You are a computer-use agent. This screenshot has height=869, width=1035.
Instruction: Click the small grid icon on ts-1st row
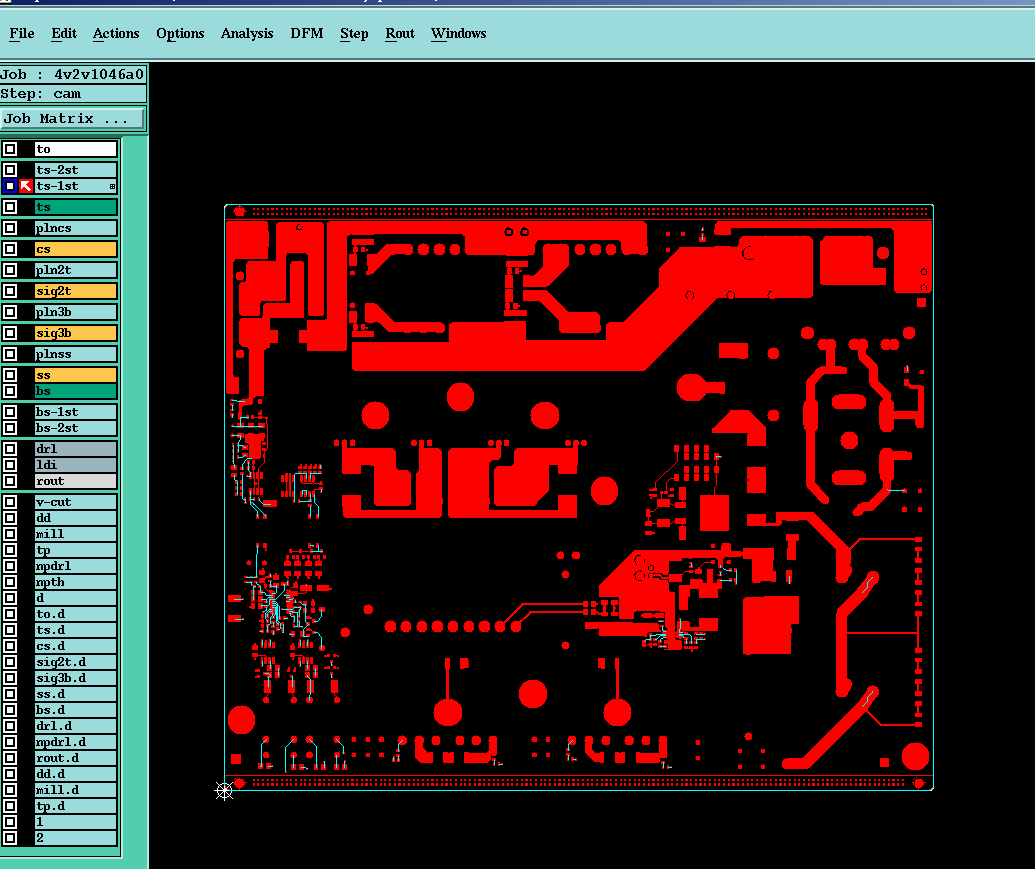[112, 187]
